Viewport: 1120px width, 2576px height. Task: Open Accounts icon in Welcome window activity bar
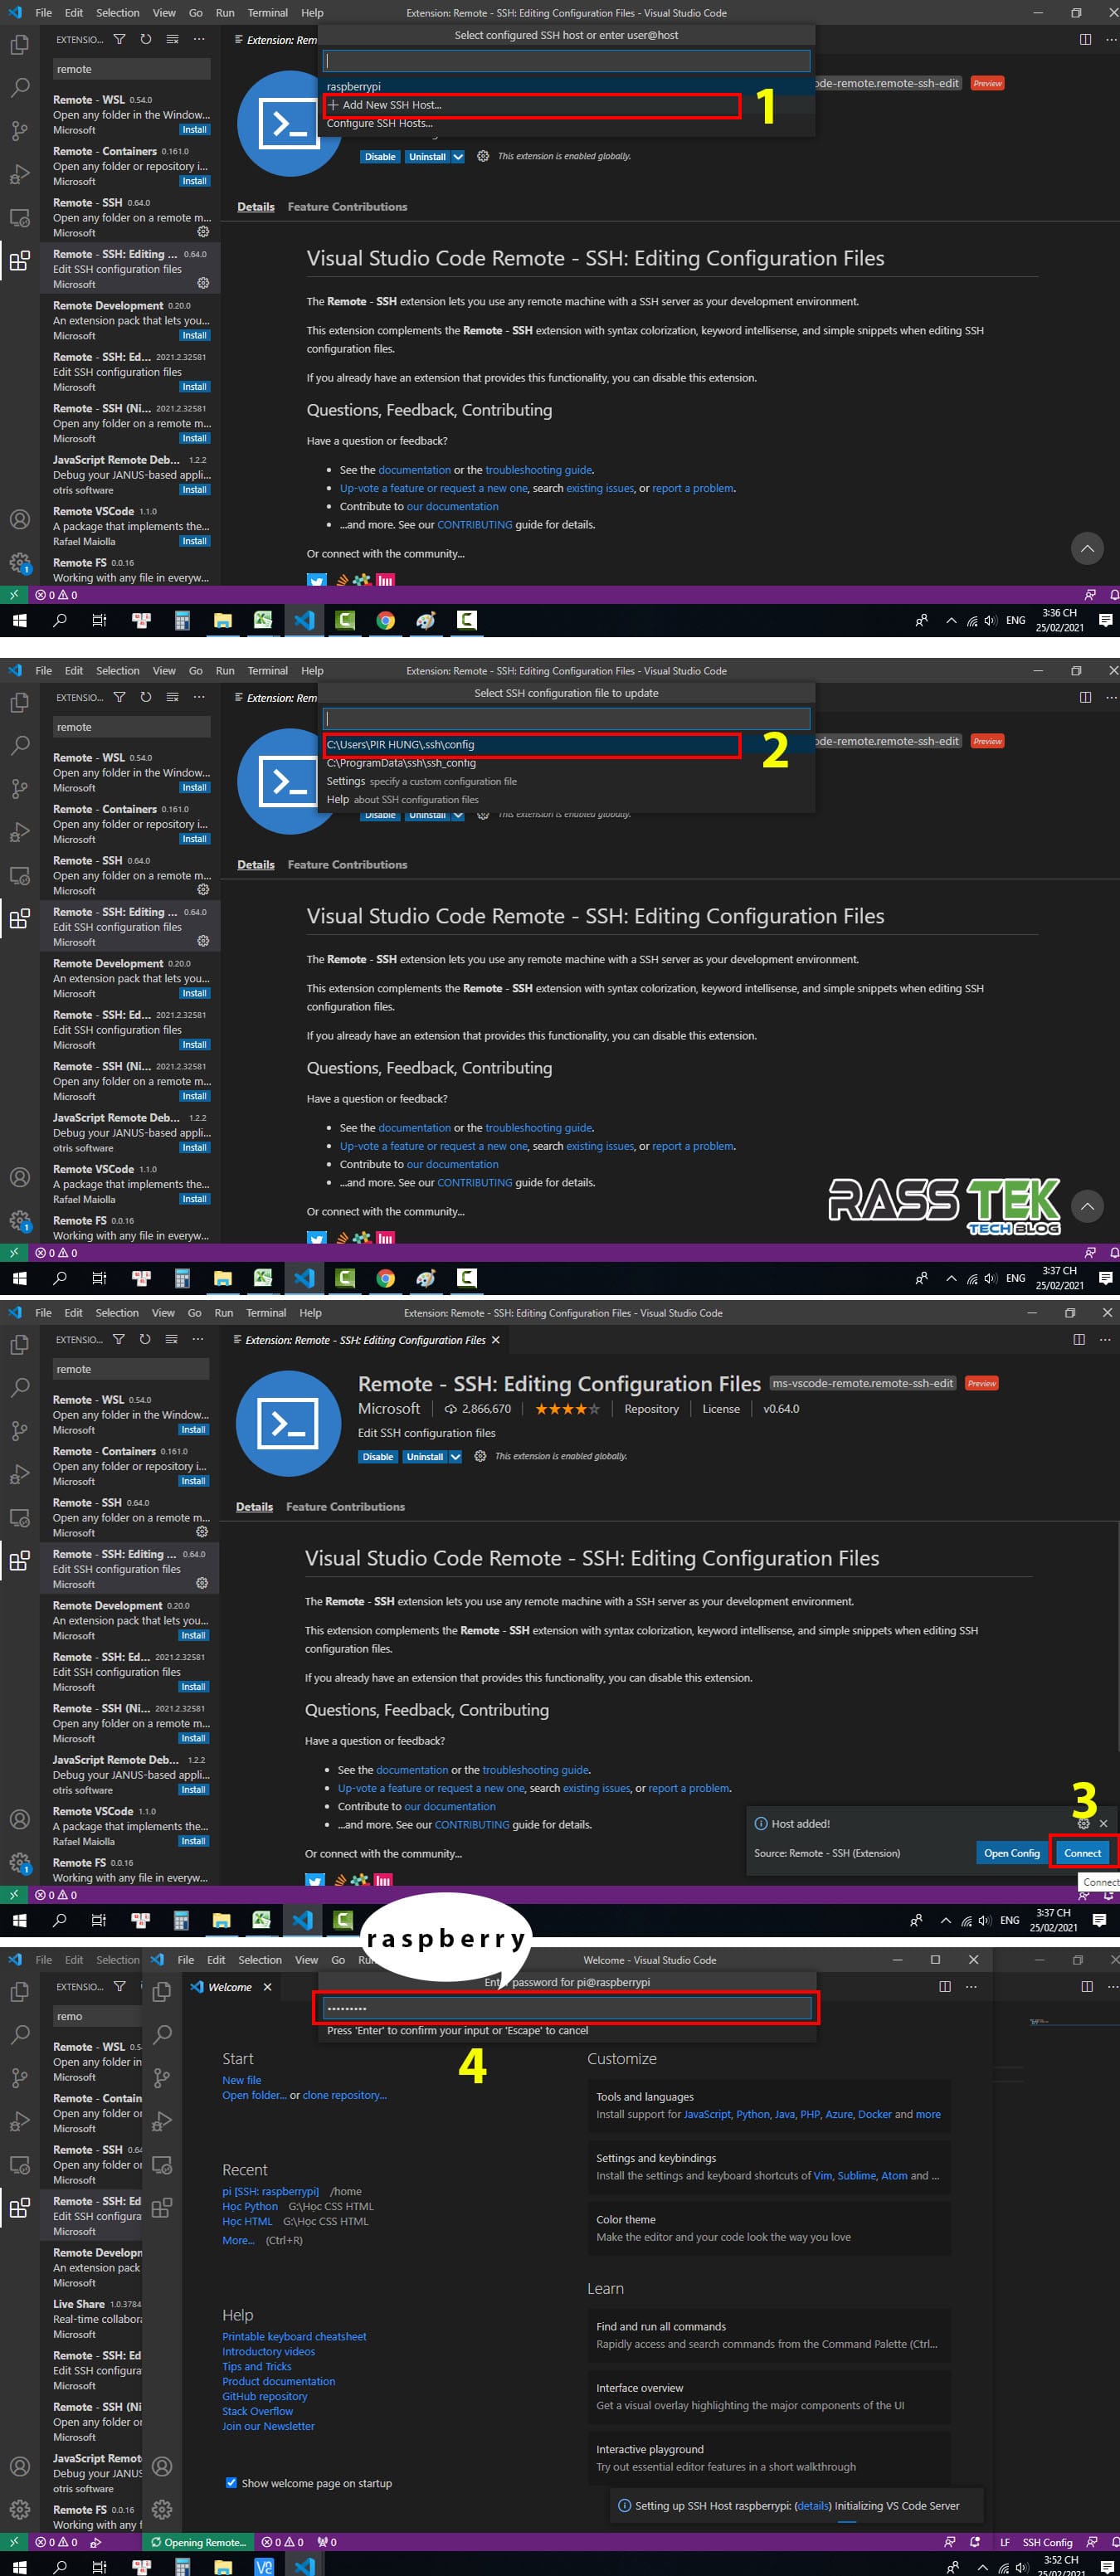(x=162, y=2466)
